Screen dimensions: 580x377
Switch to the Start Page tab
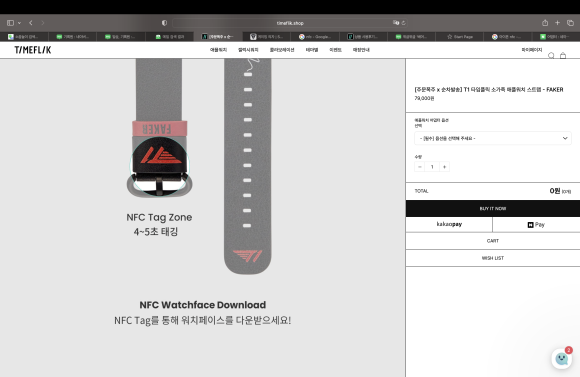[460, 37]
